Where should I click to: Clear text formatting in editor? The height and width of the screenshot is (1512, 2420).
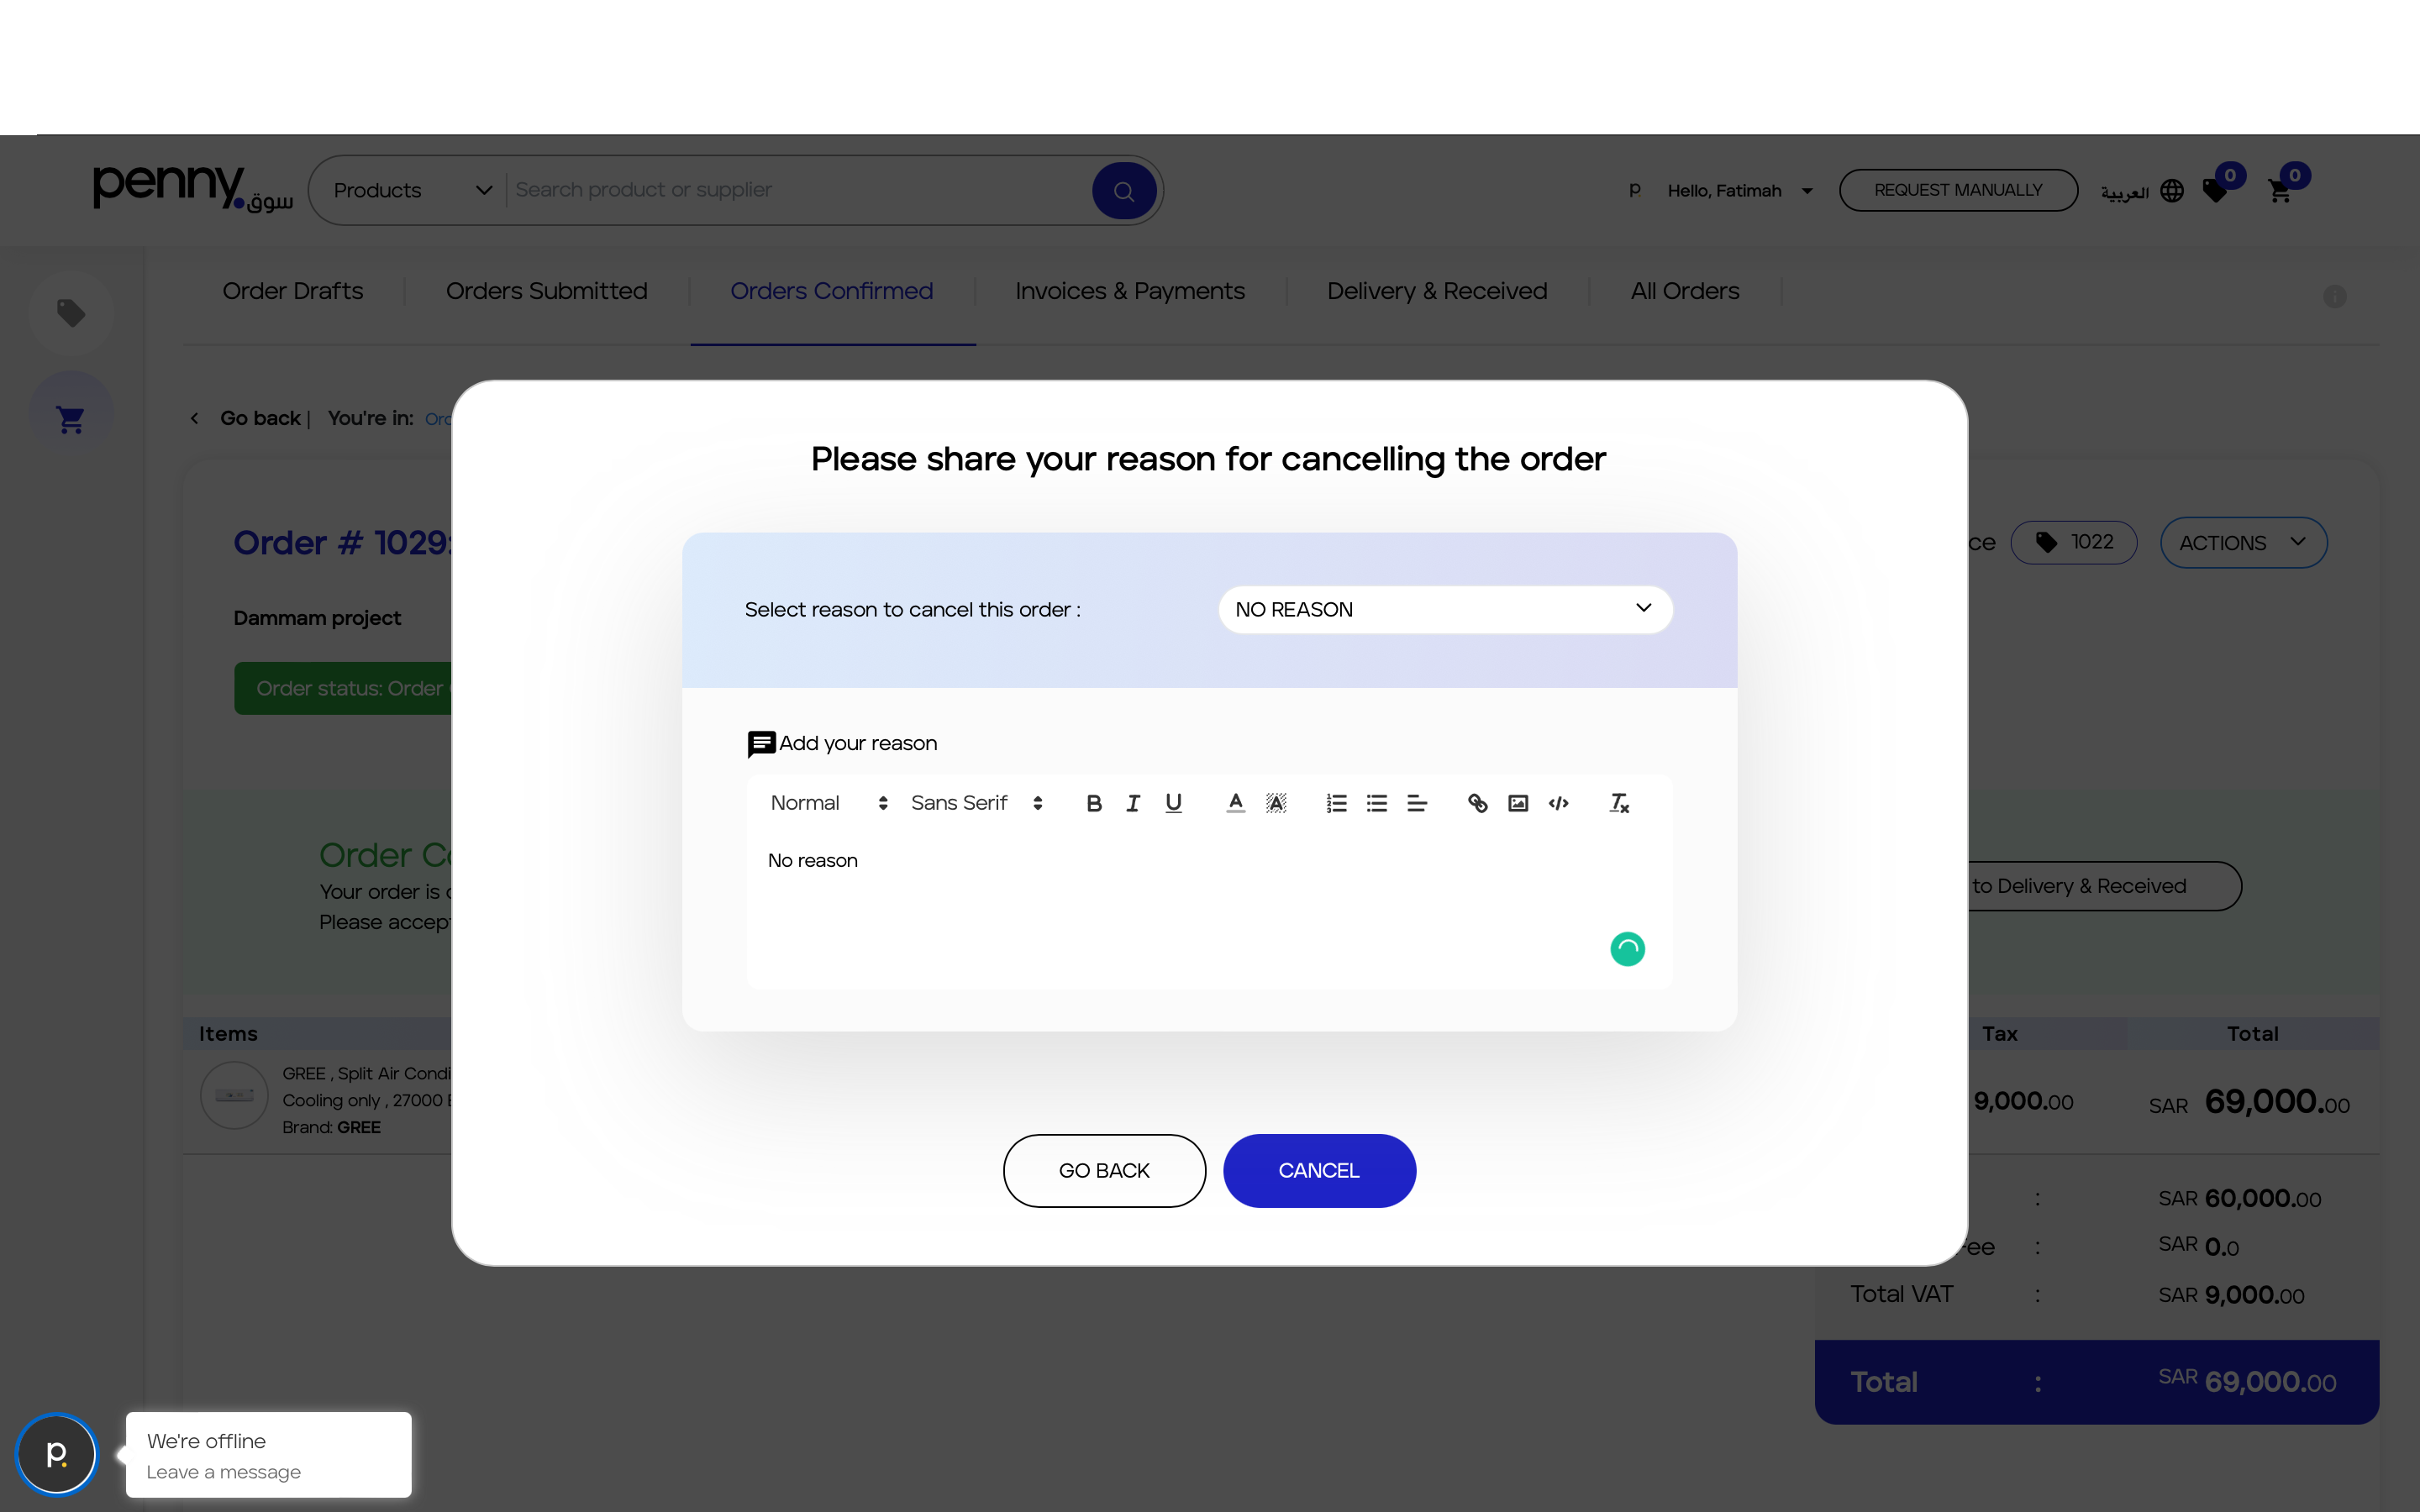tap(1620, 803)
